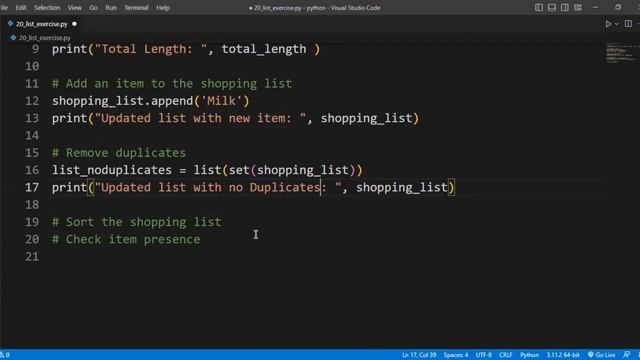The height and width of the screenshot is (360, 640).
Task: Click "Updated list with no Duplicates: " string
Action: [x=218, y=187]
